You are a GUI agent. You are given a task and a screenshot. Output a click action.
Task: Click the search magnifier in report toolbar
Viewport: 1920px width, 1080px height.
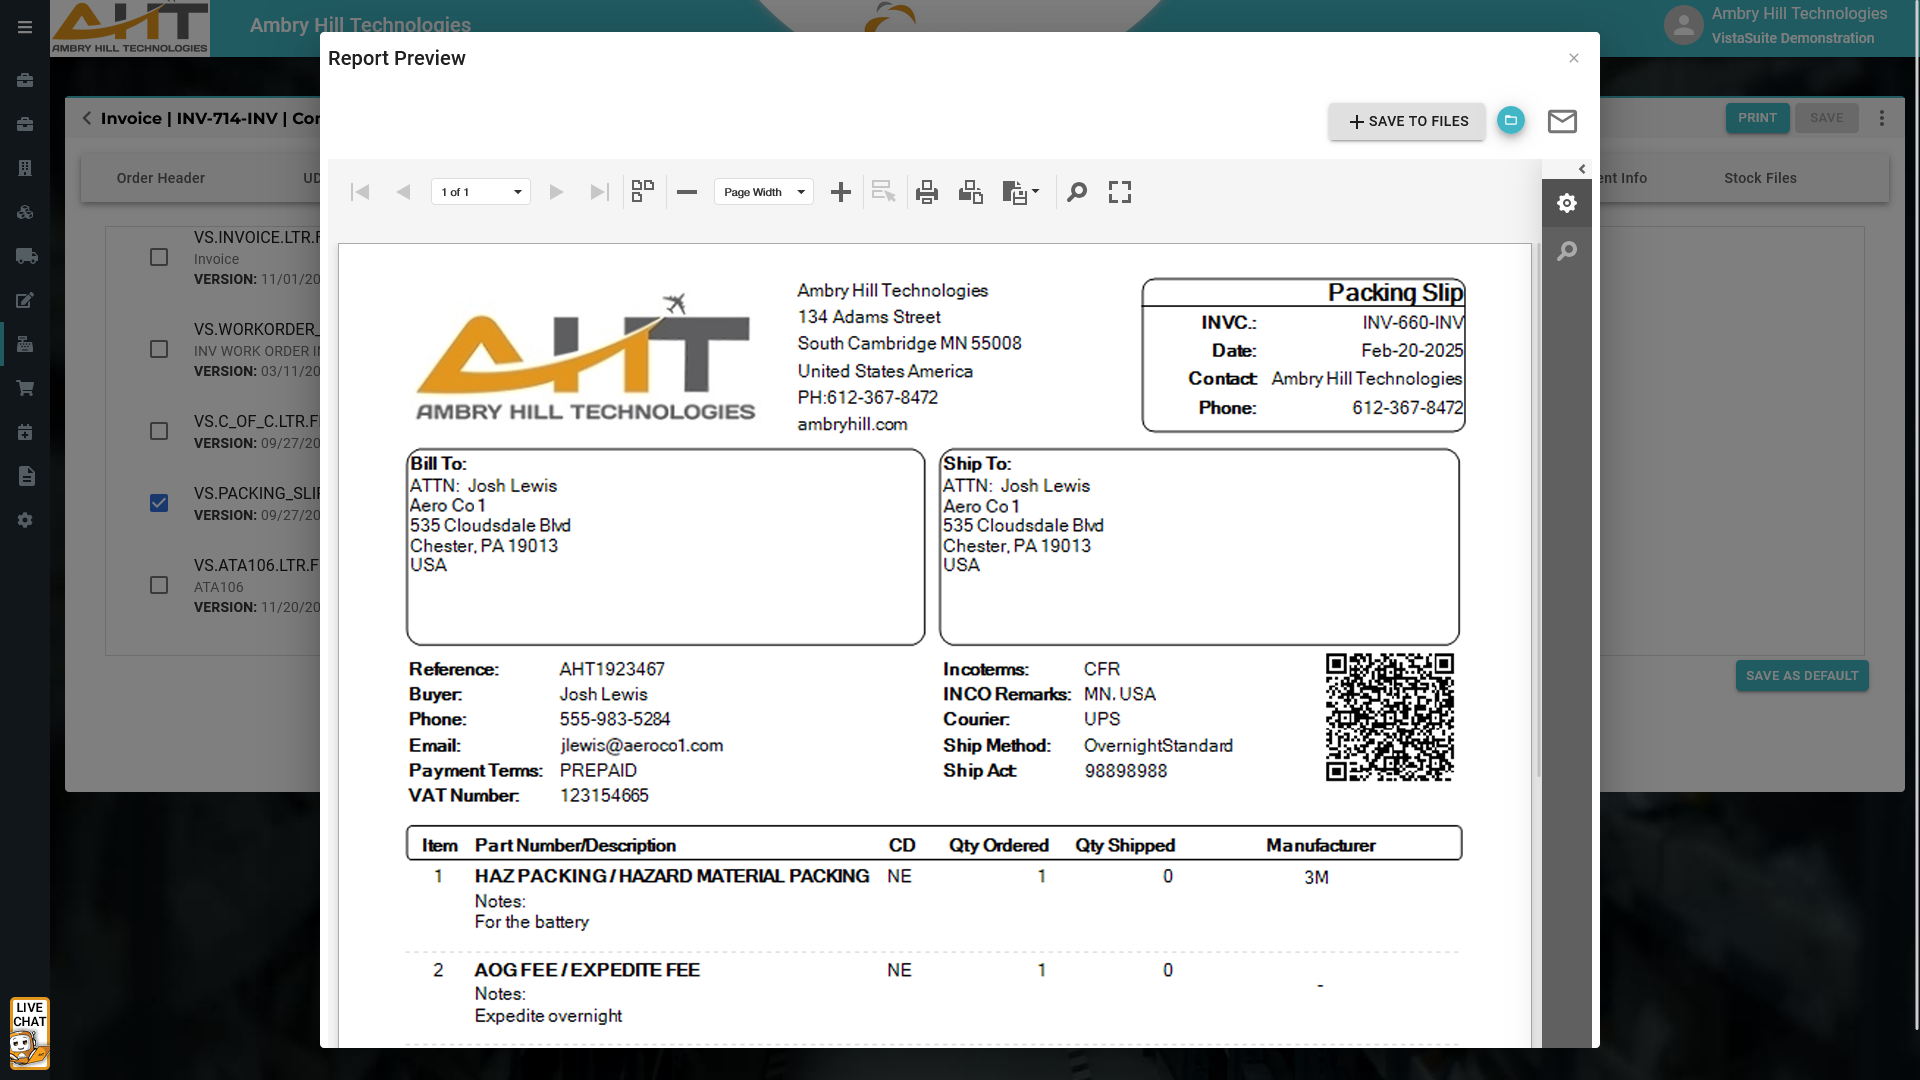(x=1077, y=192)
